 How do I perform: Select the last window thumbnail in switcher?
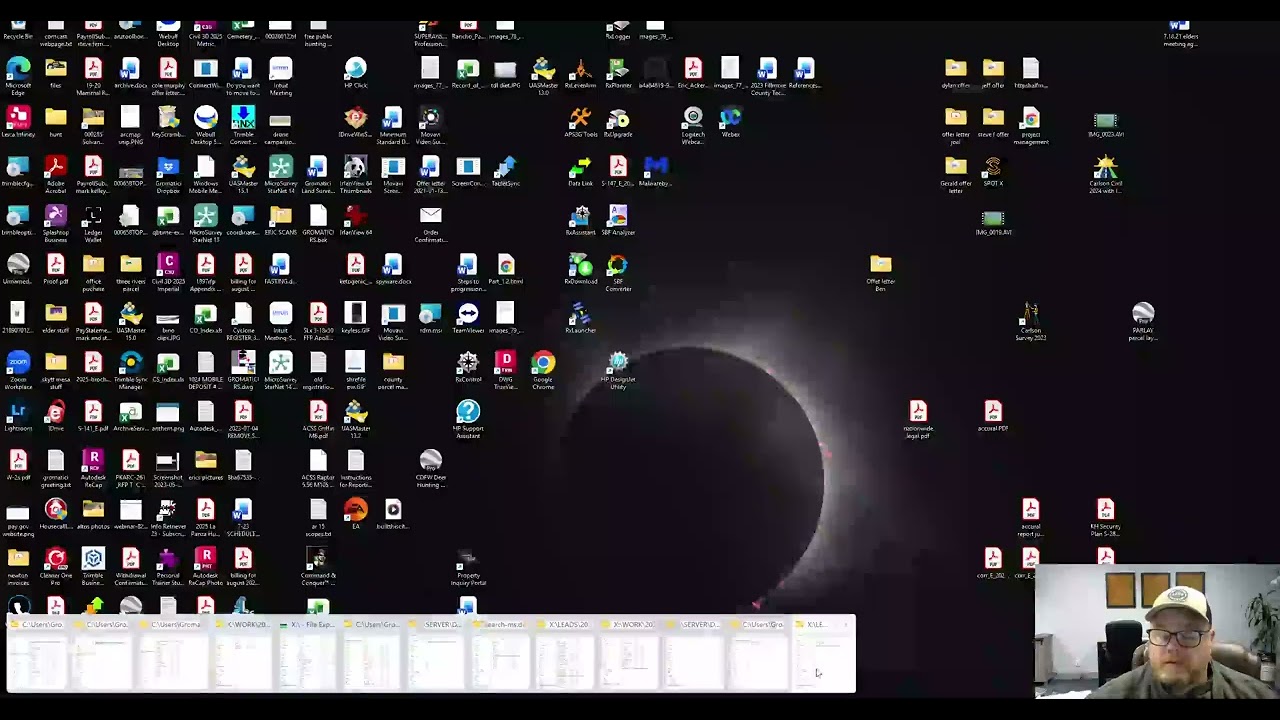(x=822, y=655)
